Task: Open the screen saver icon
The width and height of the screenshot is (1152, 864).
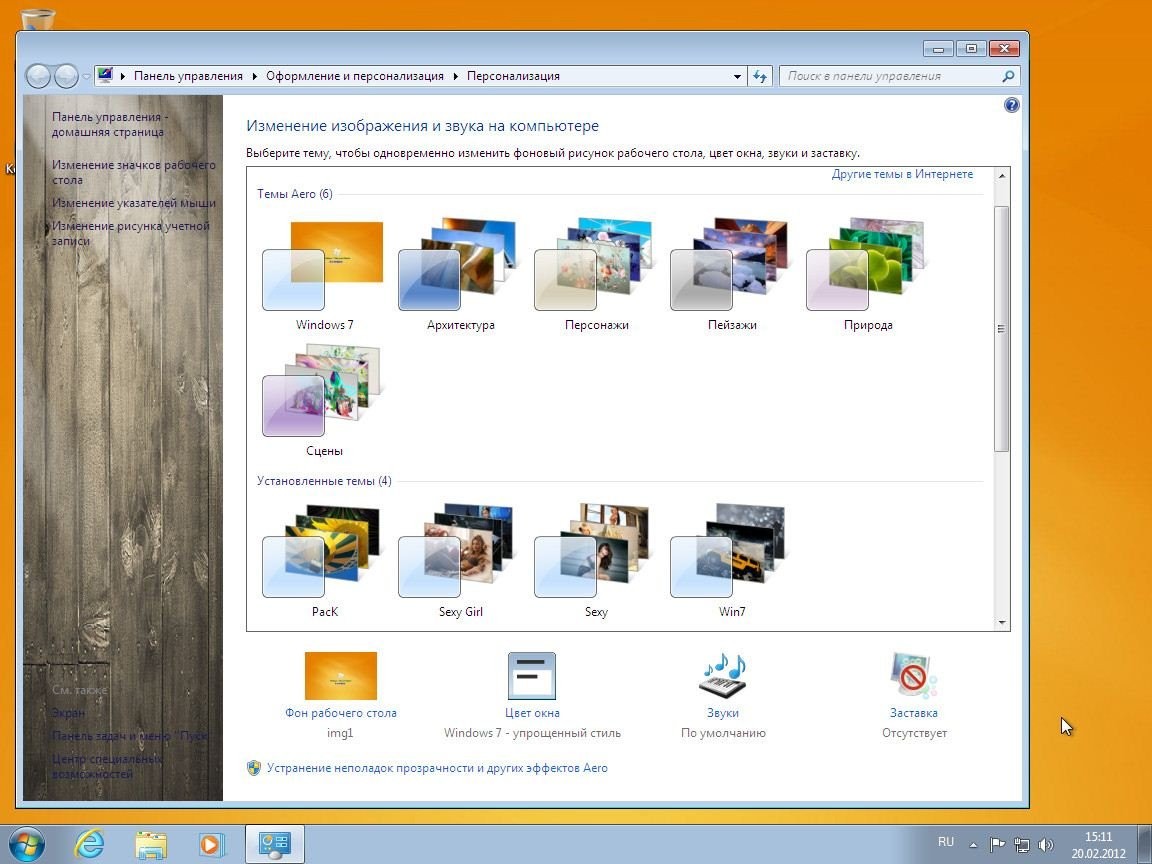Action: [913, 675]
